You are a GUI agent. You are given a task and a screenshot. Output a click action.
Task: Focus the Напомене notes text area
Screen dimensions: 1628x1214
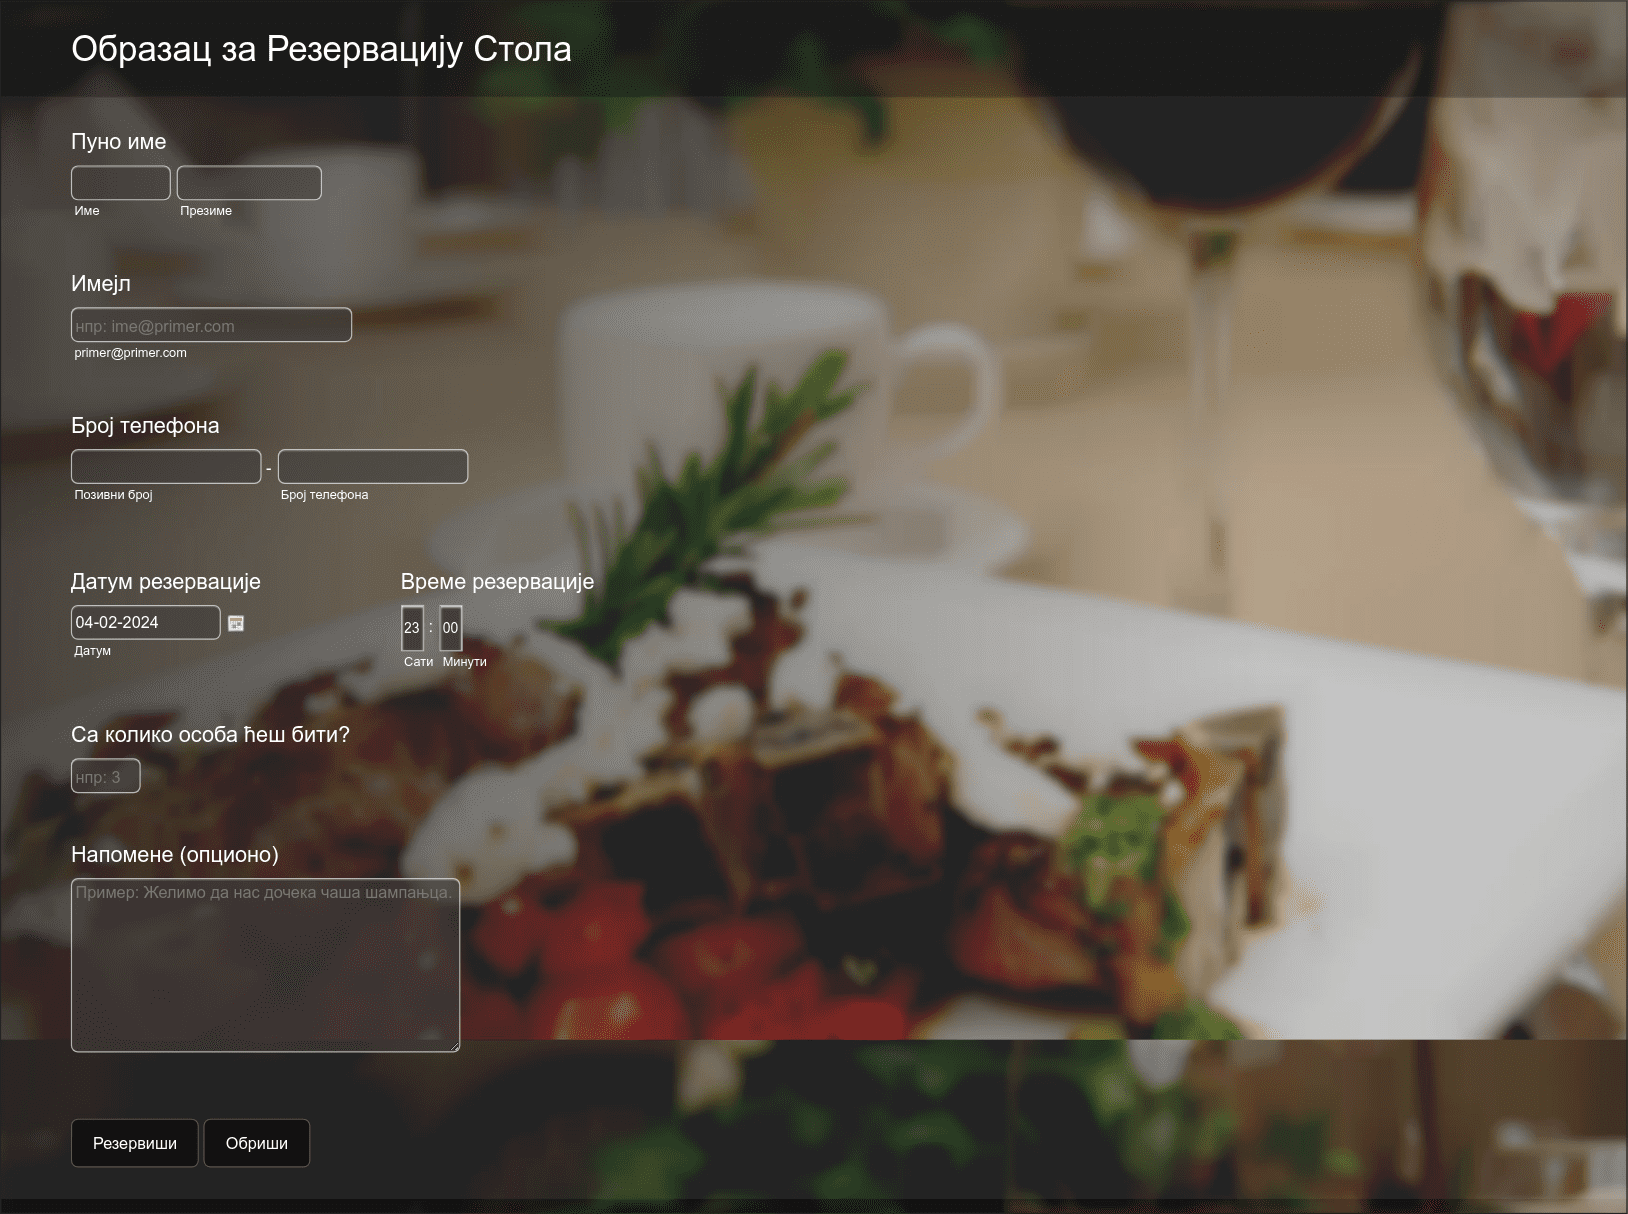pos(265,965)
